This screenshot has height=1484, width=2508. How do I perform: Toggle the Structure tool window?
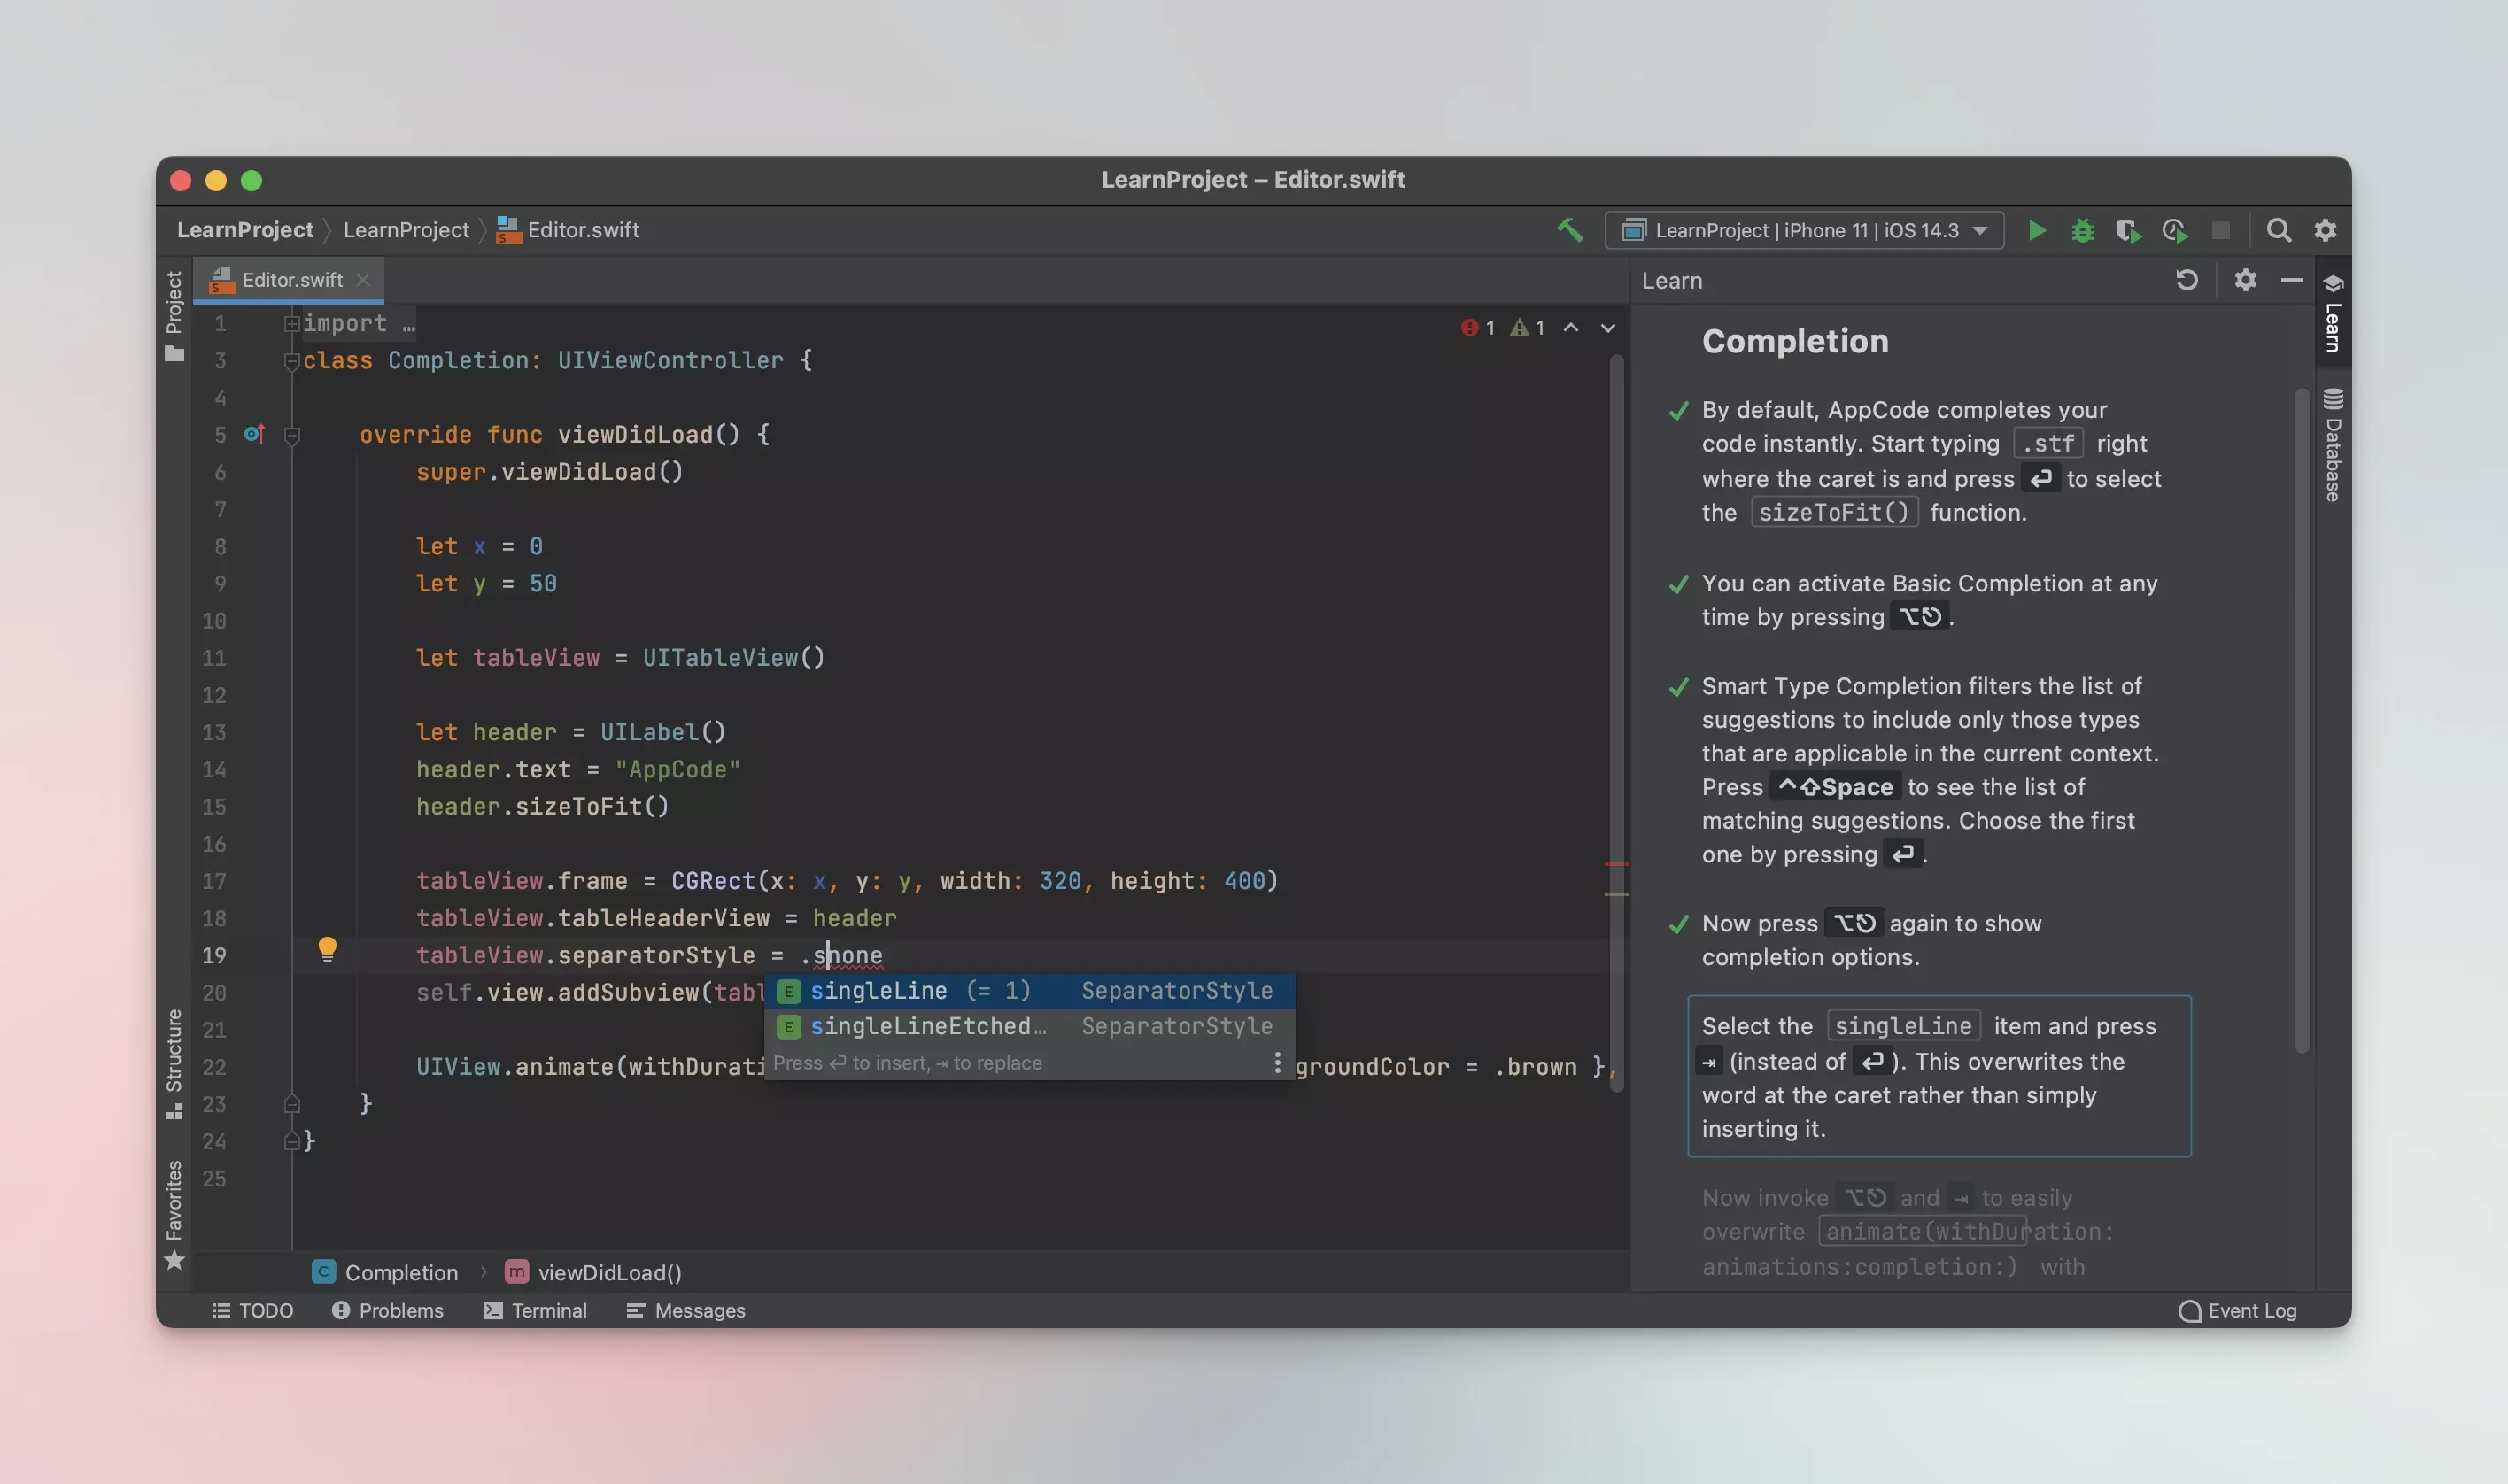tap(174, 1062)
